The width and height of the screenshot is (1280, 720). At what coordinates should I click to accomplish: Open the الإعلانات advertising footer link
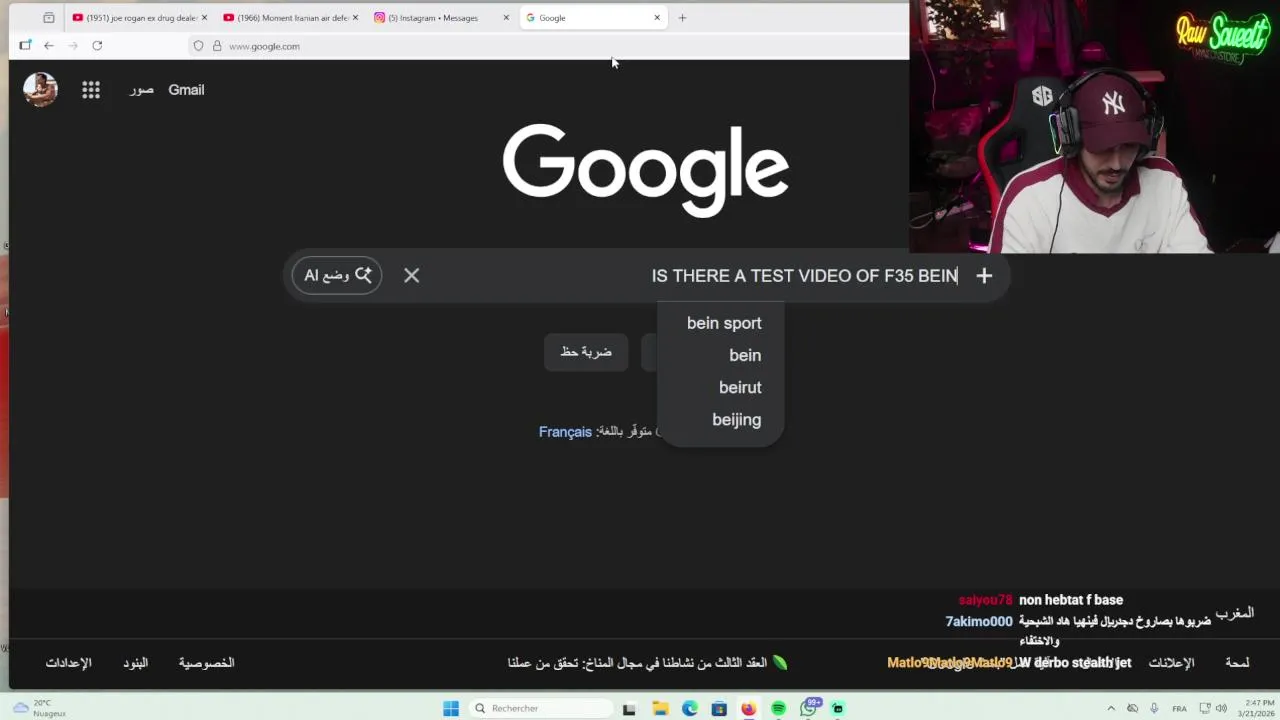point(1171,663)
